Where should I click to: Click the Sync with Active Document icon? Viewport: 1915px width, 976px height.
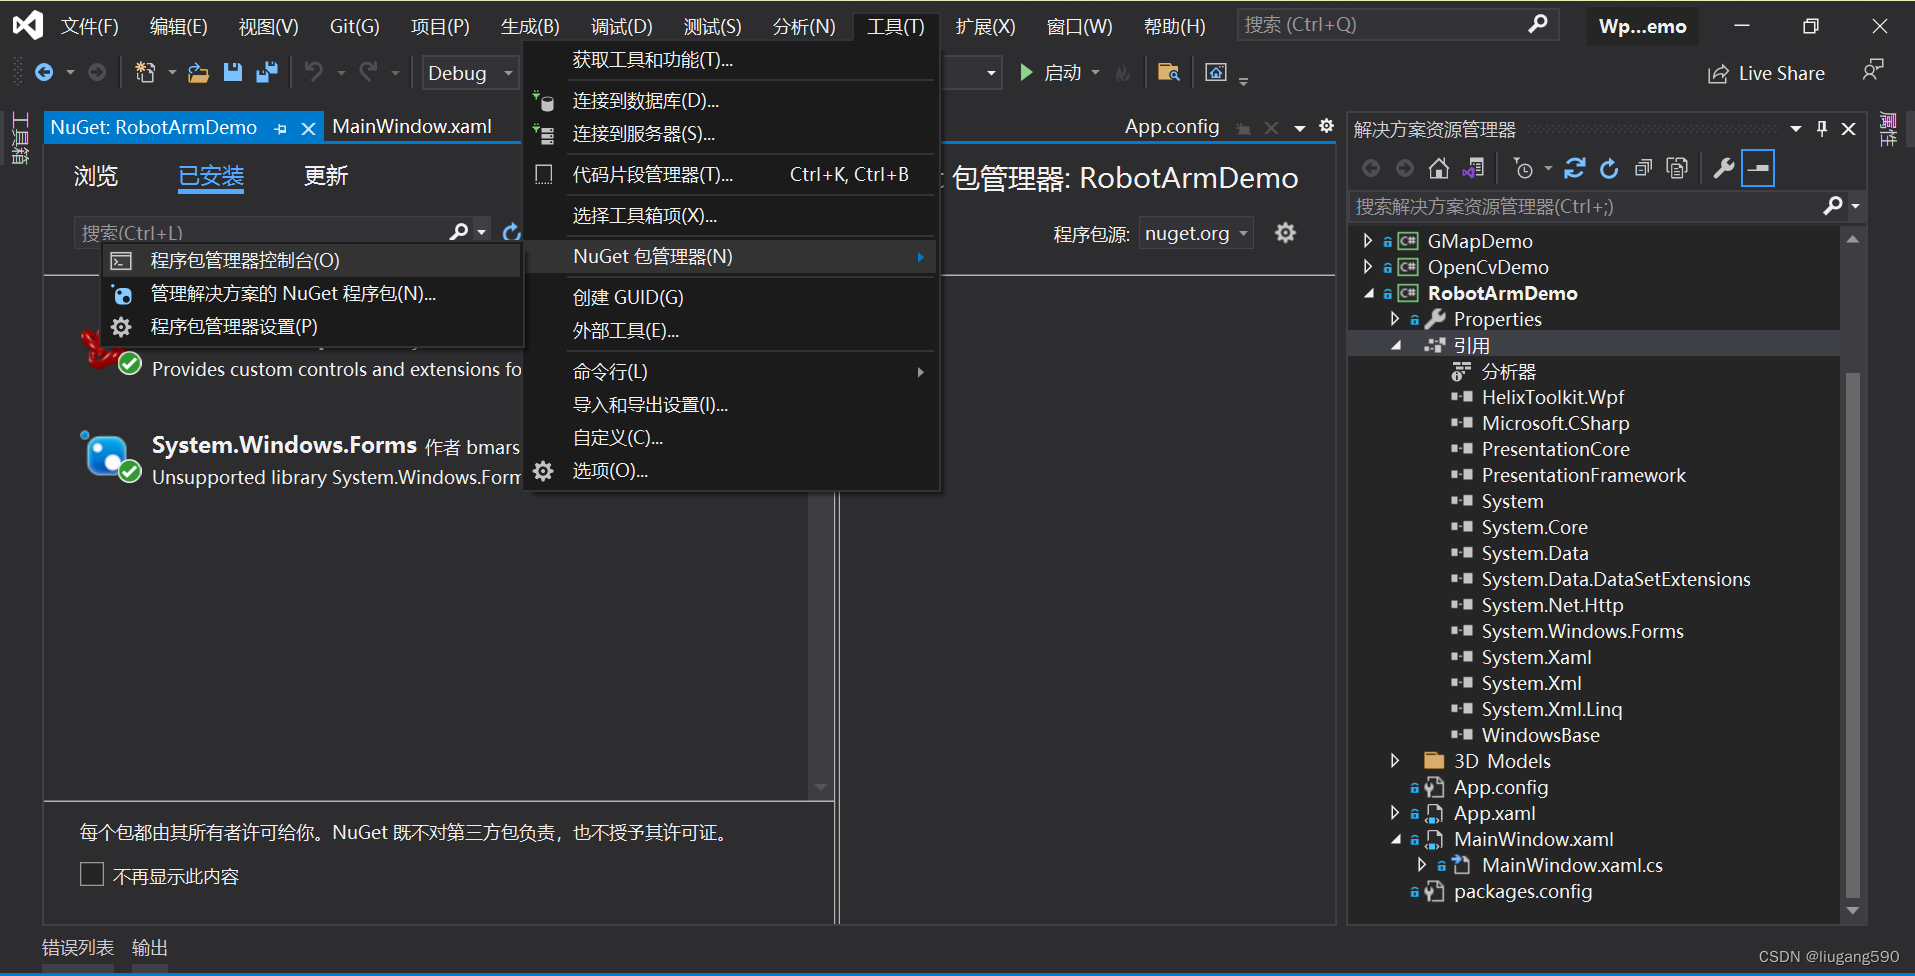pyautogui.click(x=1575, y=168)
